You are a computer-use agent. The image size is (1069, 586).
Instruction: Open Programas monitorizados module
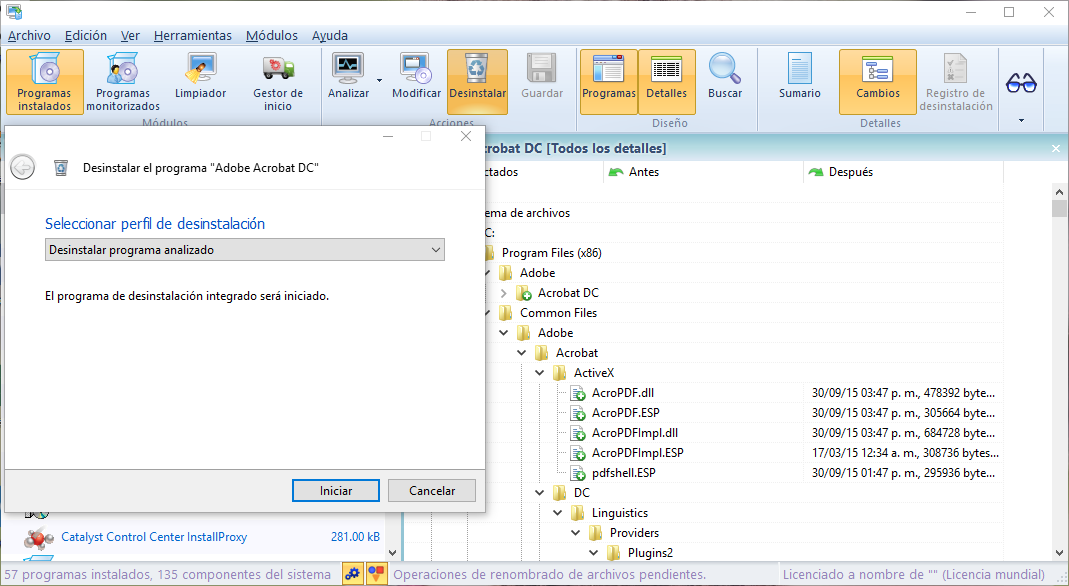(x=123, y=82)
